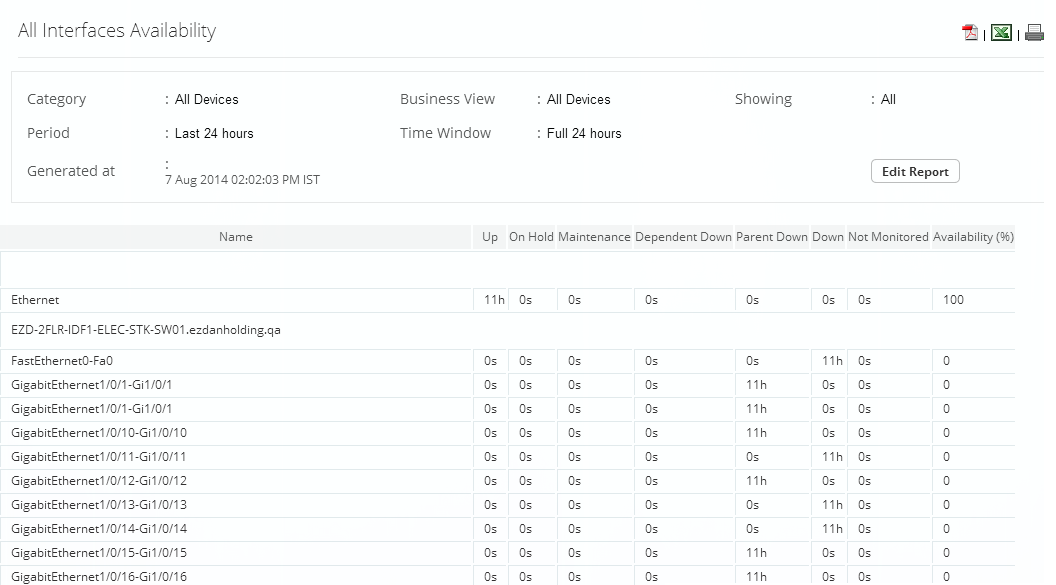Screen dimensions: 1056x585
Task: Select the Ethernet interface row
Action: click(x=35, y=300)
